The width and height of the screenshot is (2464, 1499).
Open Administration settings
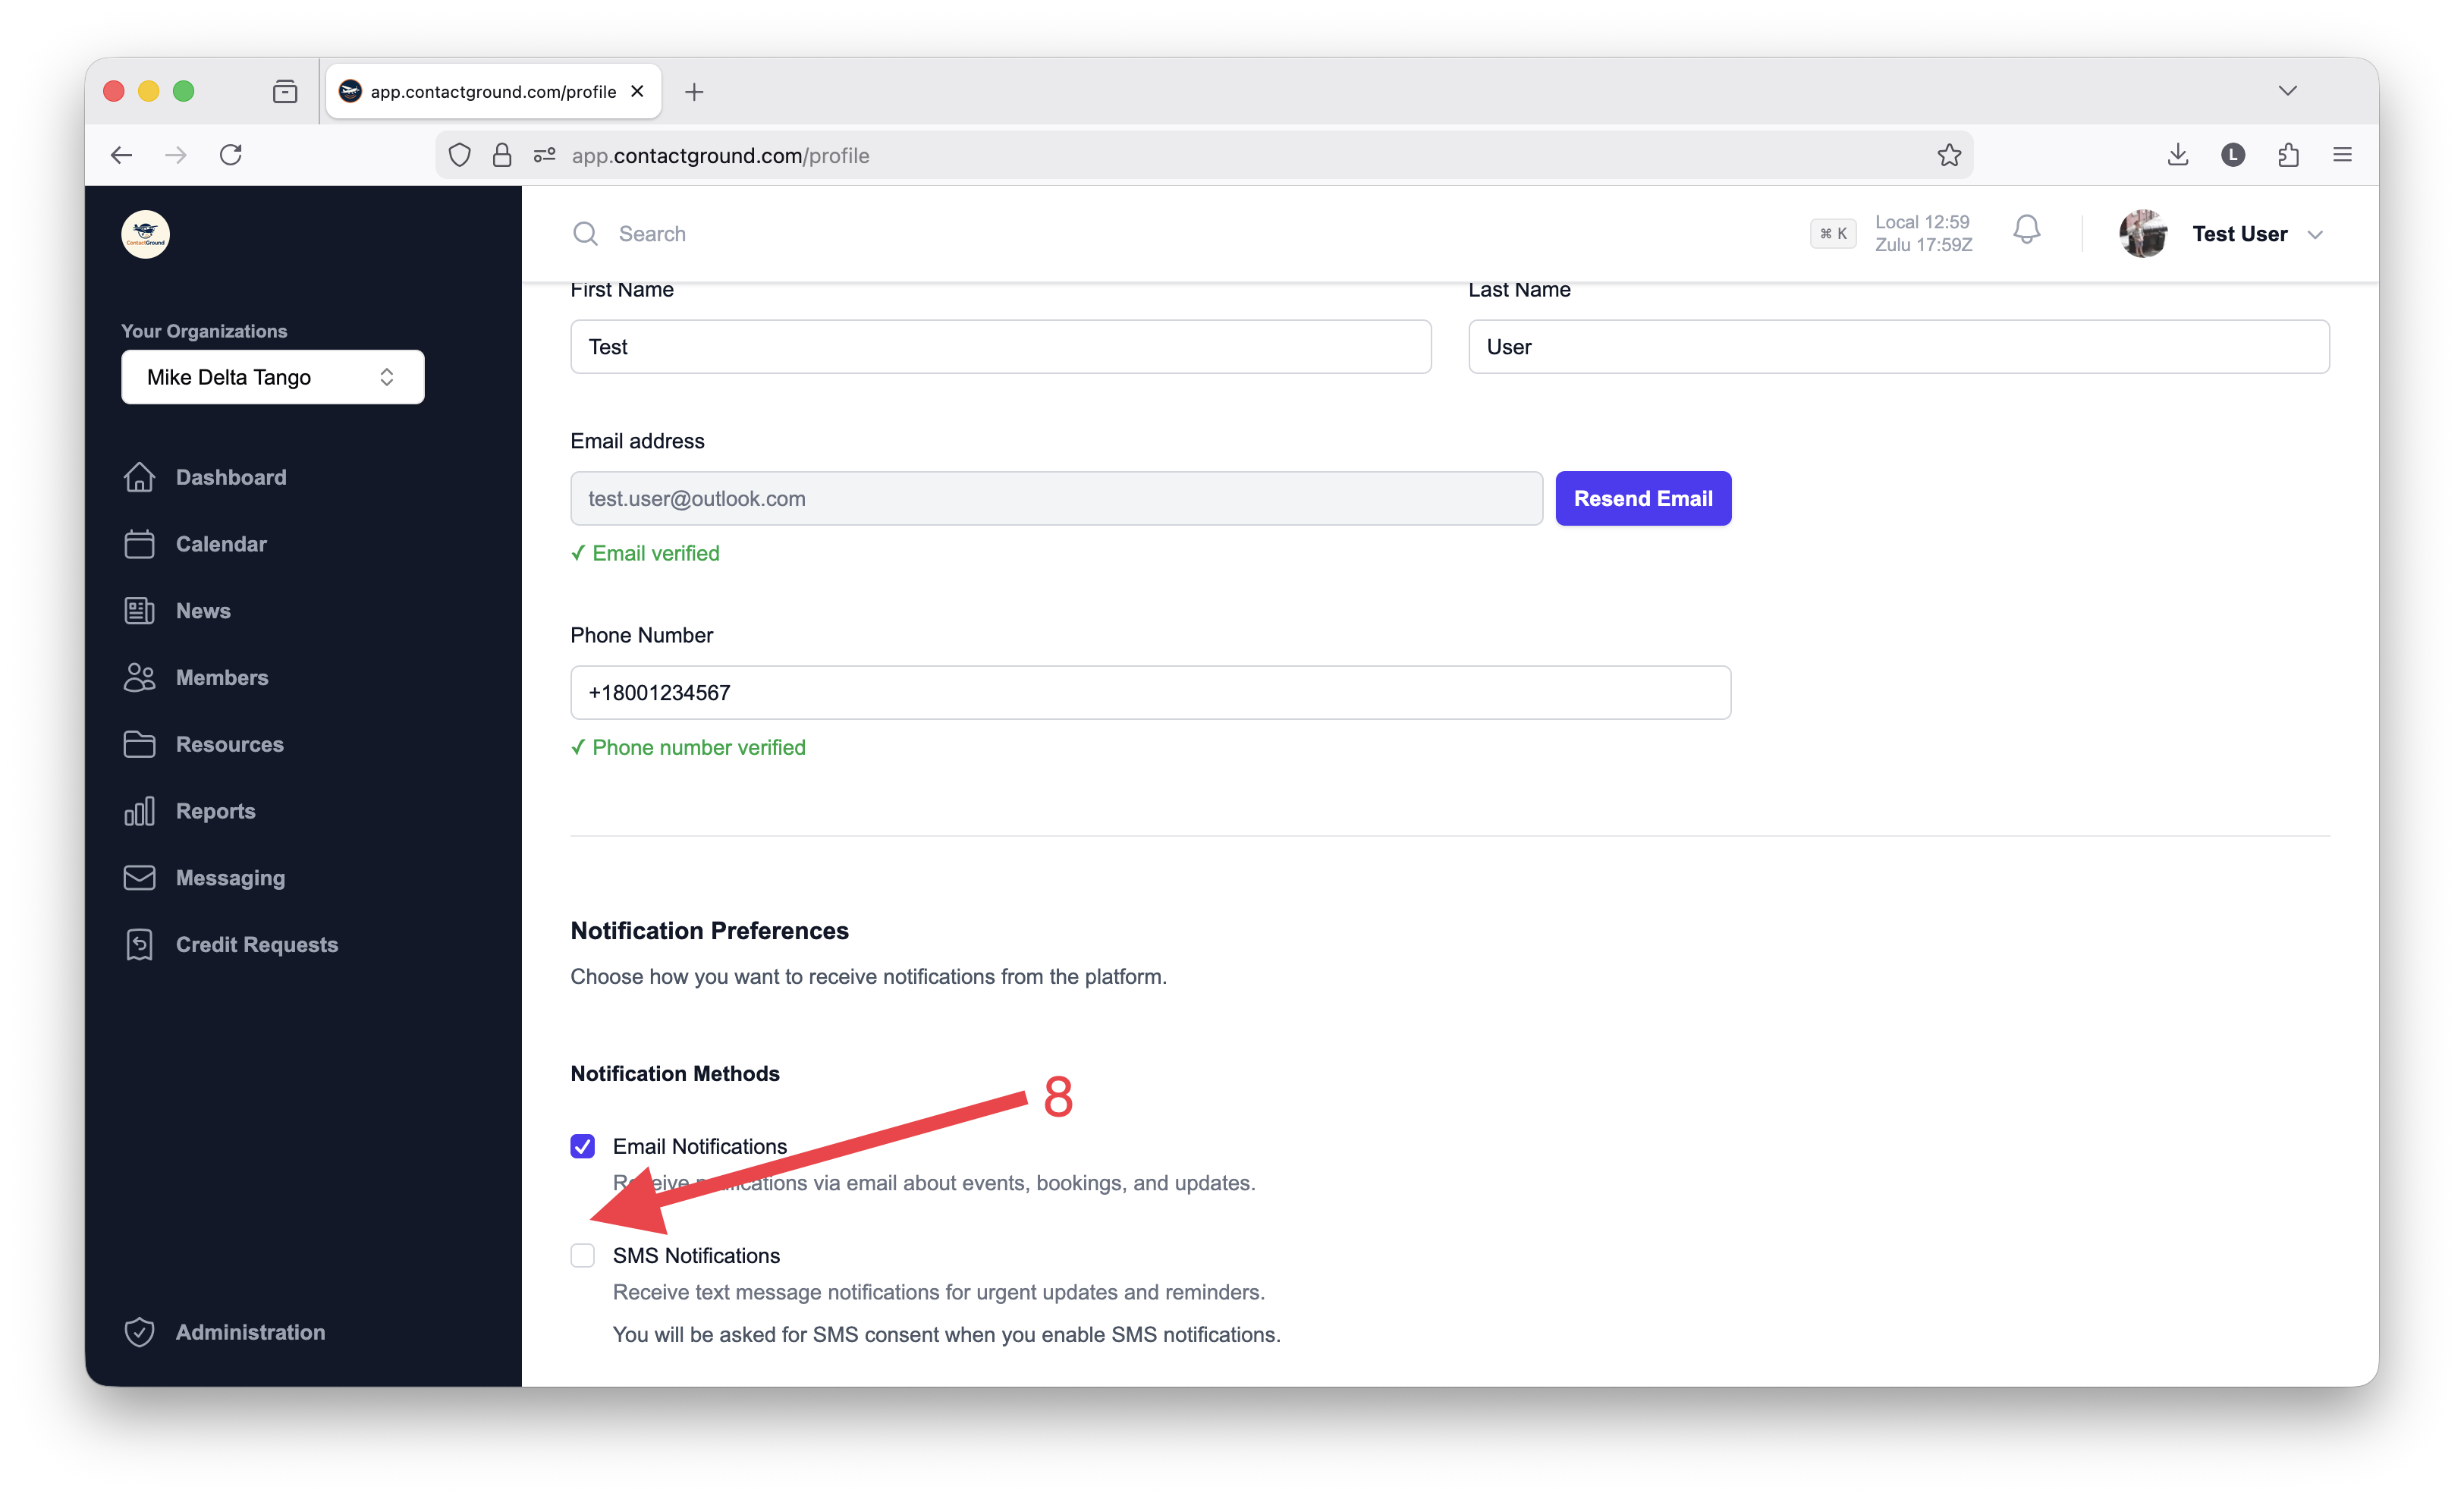tap(250, 1331)
